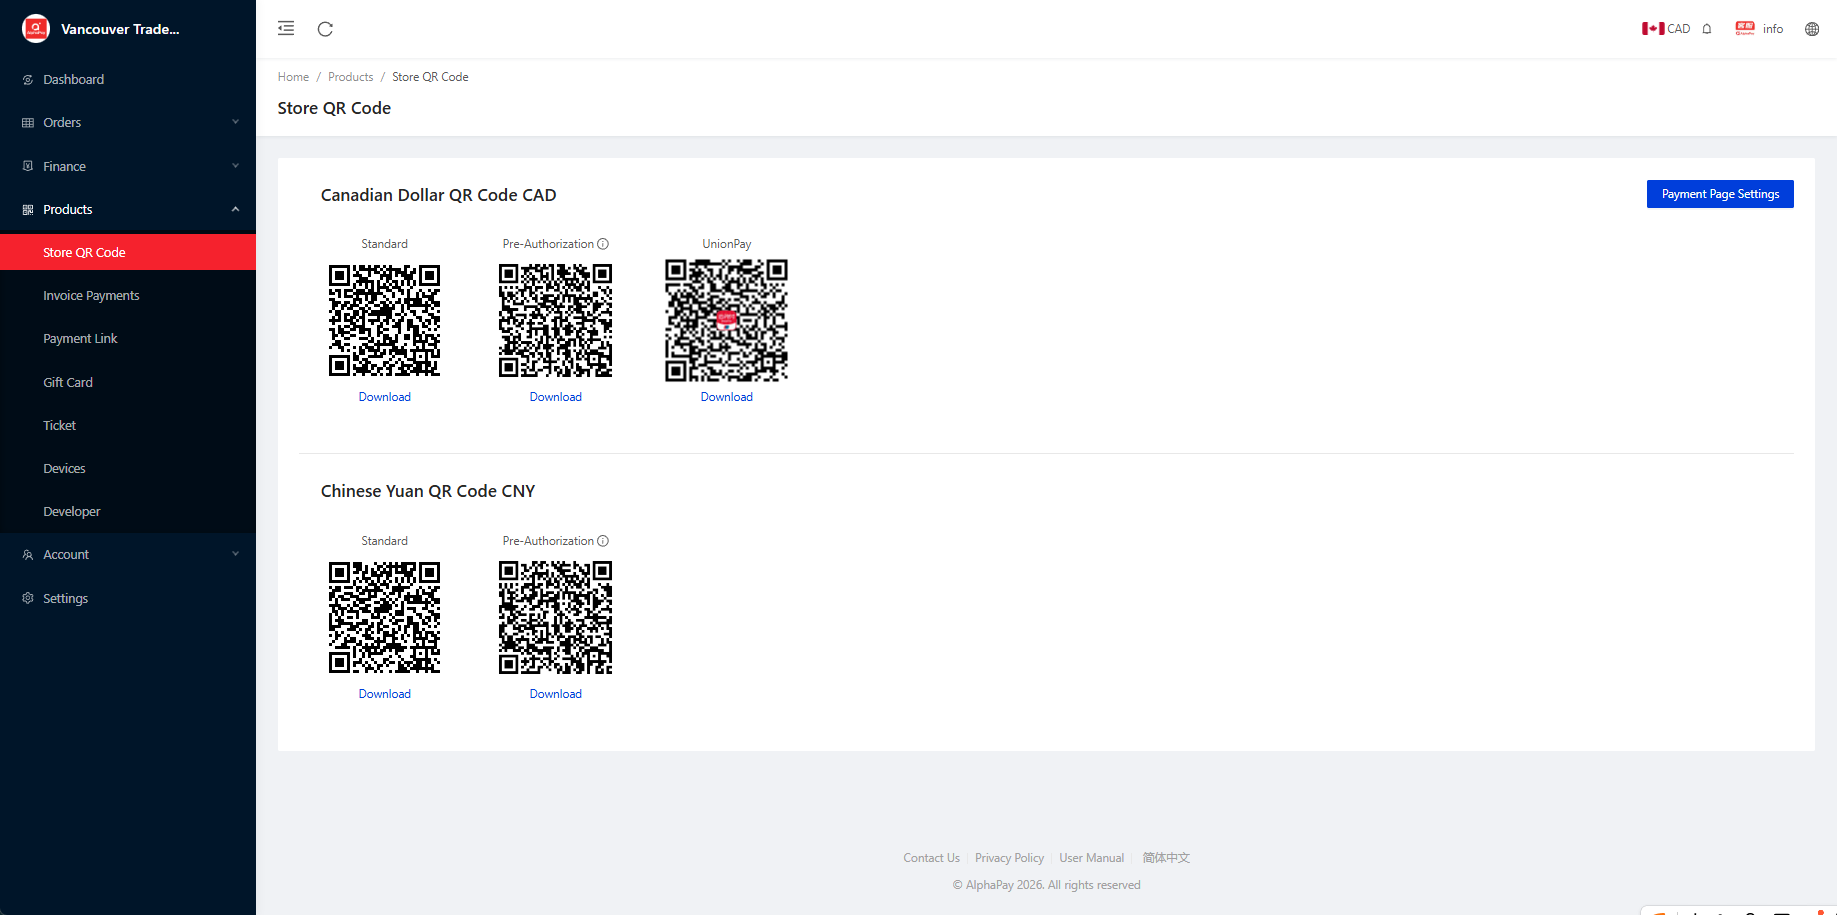Open Invoice Payments in the sidebar
Viewport: 1837px width, 915px height.
(91, 296)
